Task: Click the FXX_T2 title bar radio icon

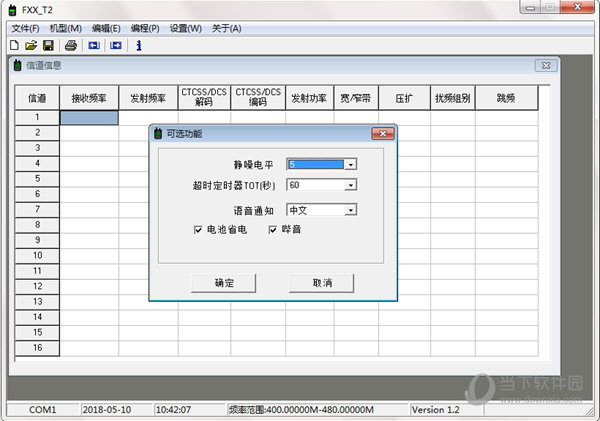Action: (x=12, y=10)
